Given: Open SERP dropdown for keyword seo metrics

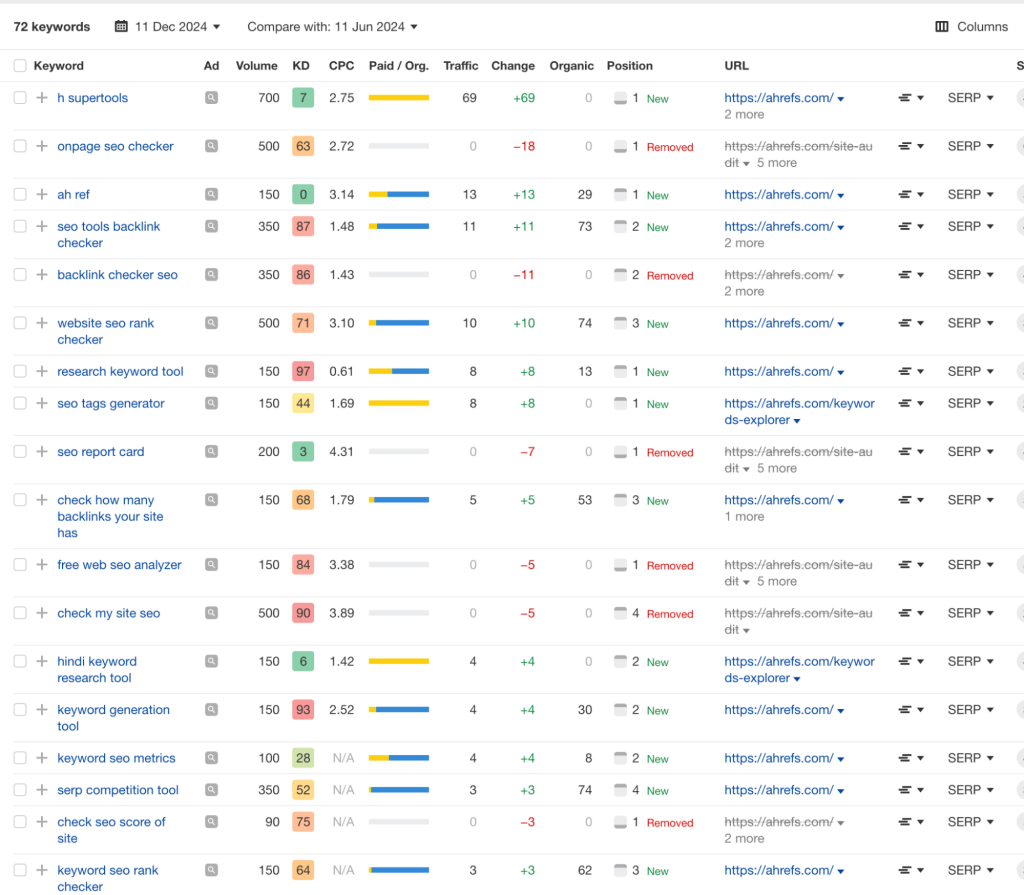Looking at the screenshot, I should point(970,758).
